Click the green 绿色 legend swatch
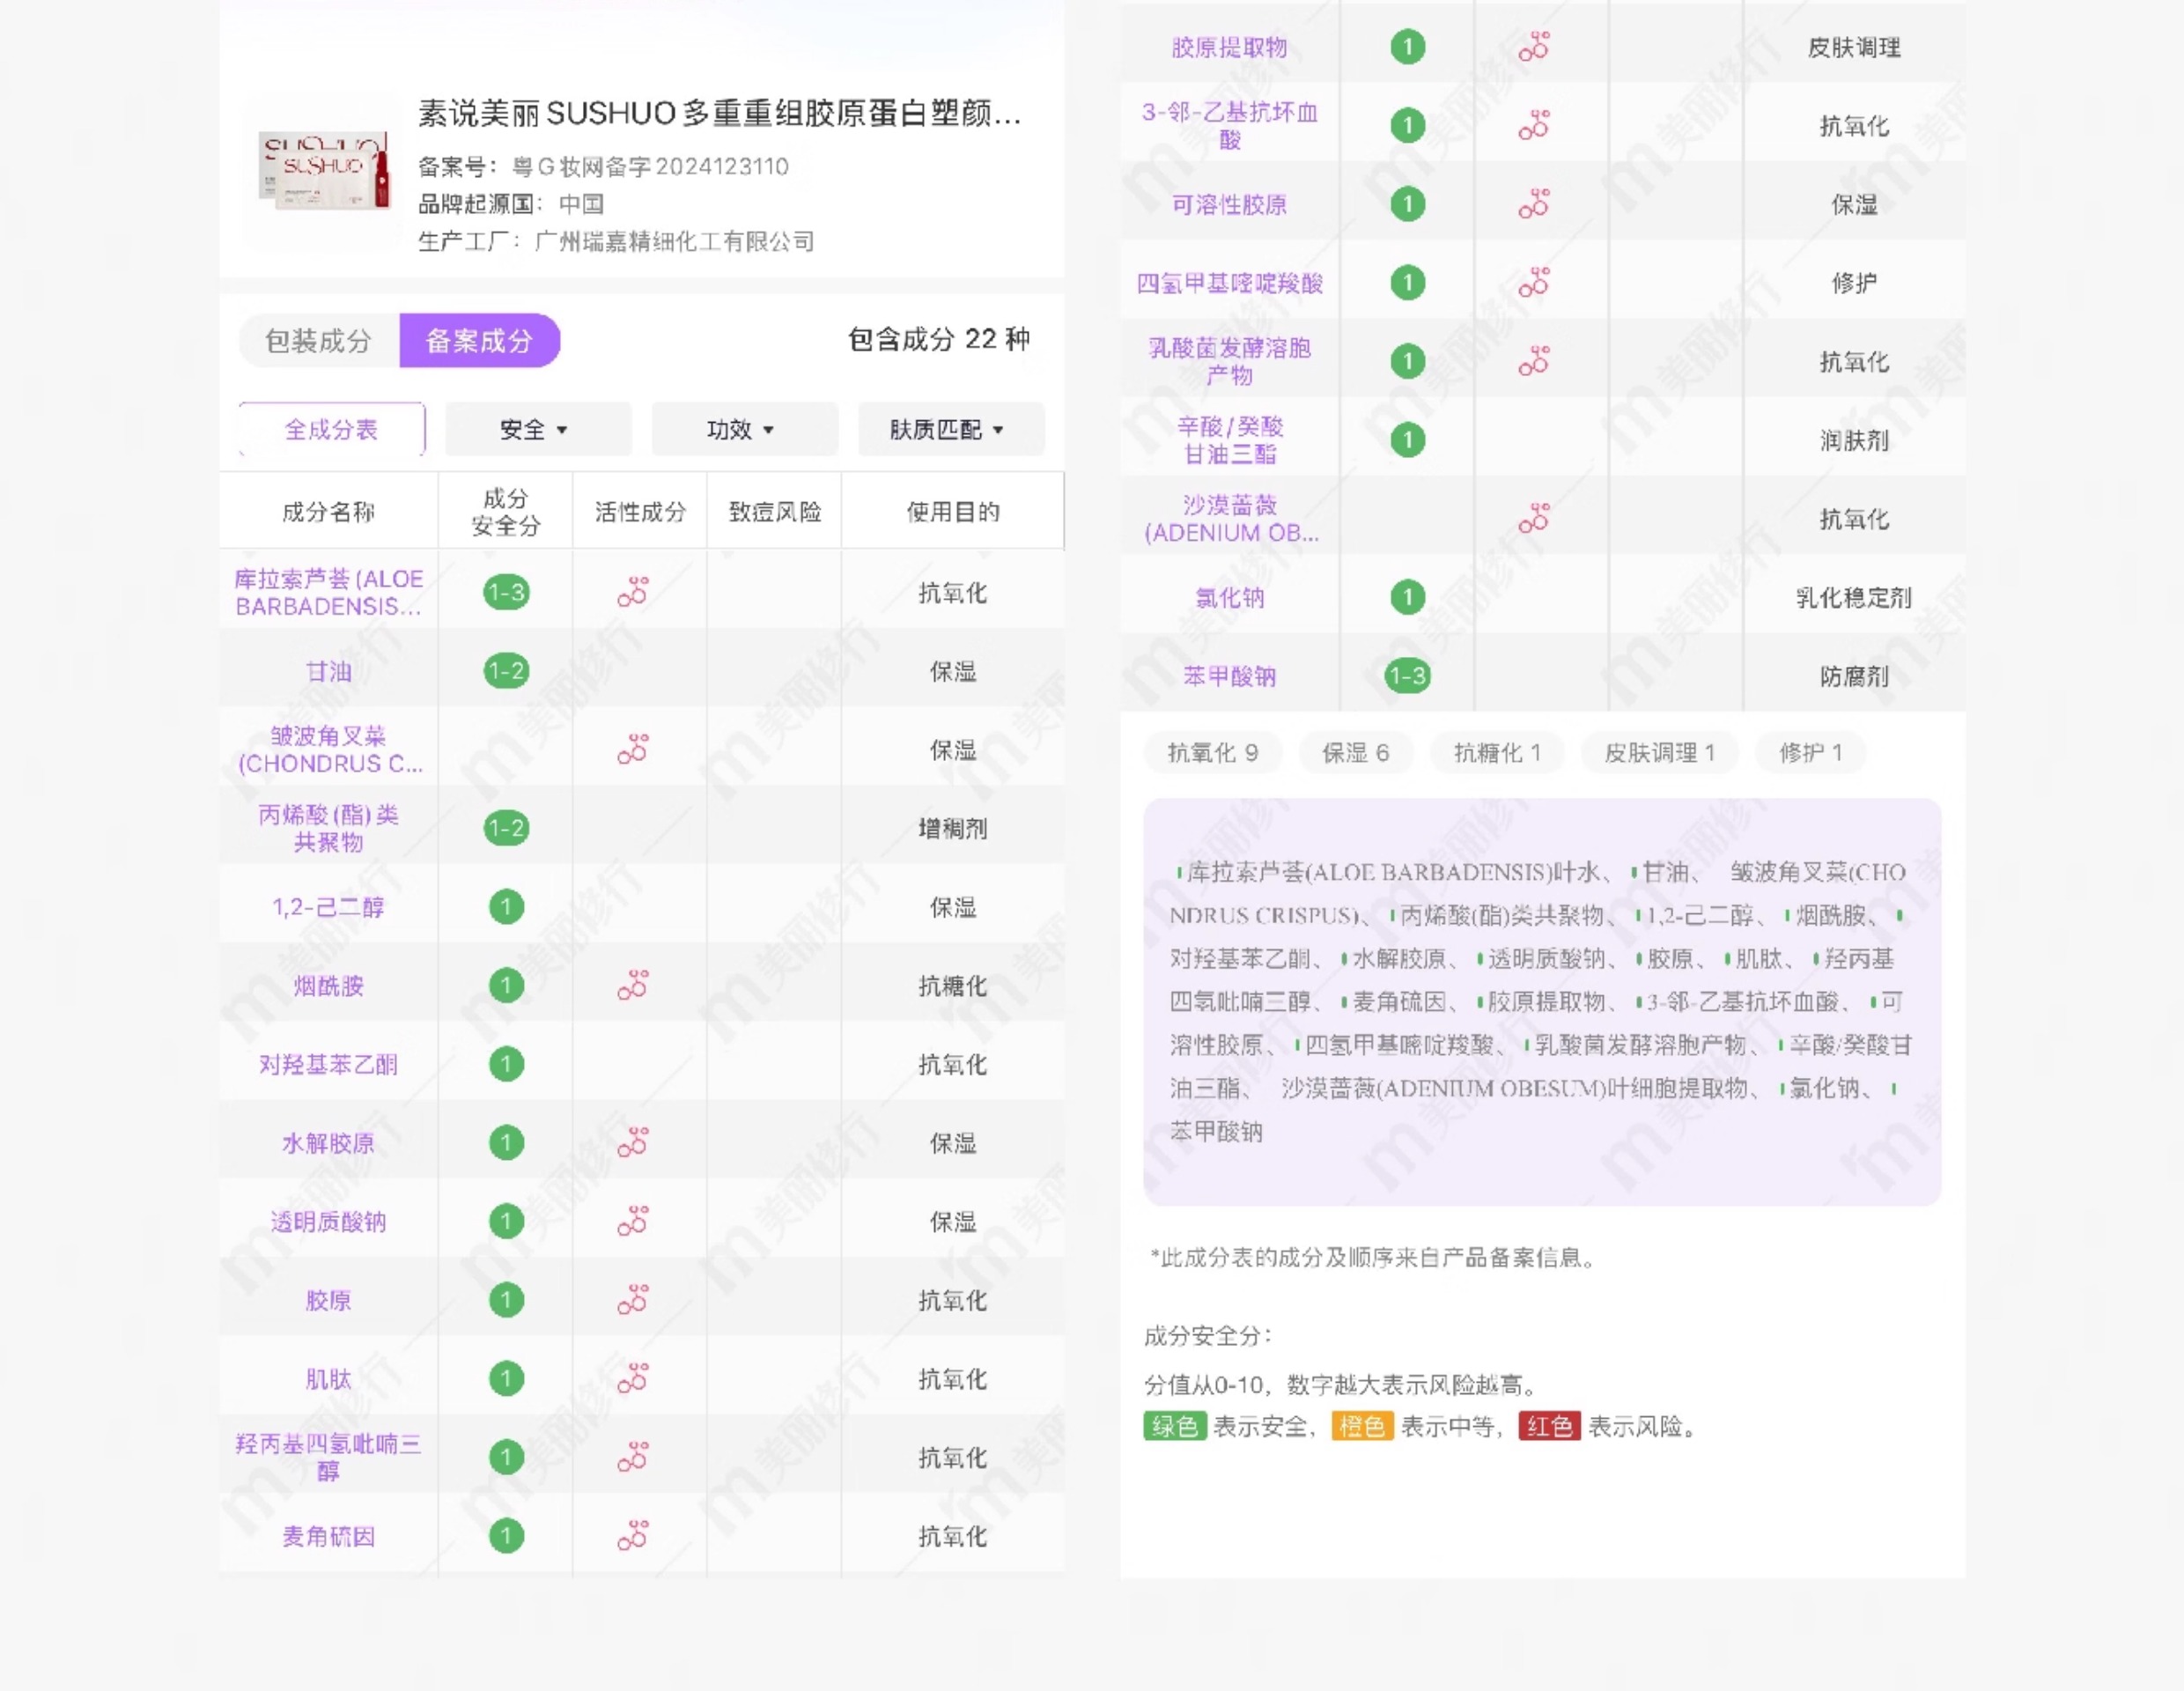This screenshot has height=1691, width=2184. pos(1174,1426)
